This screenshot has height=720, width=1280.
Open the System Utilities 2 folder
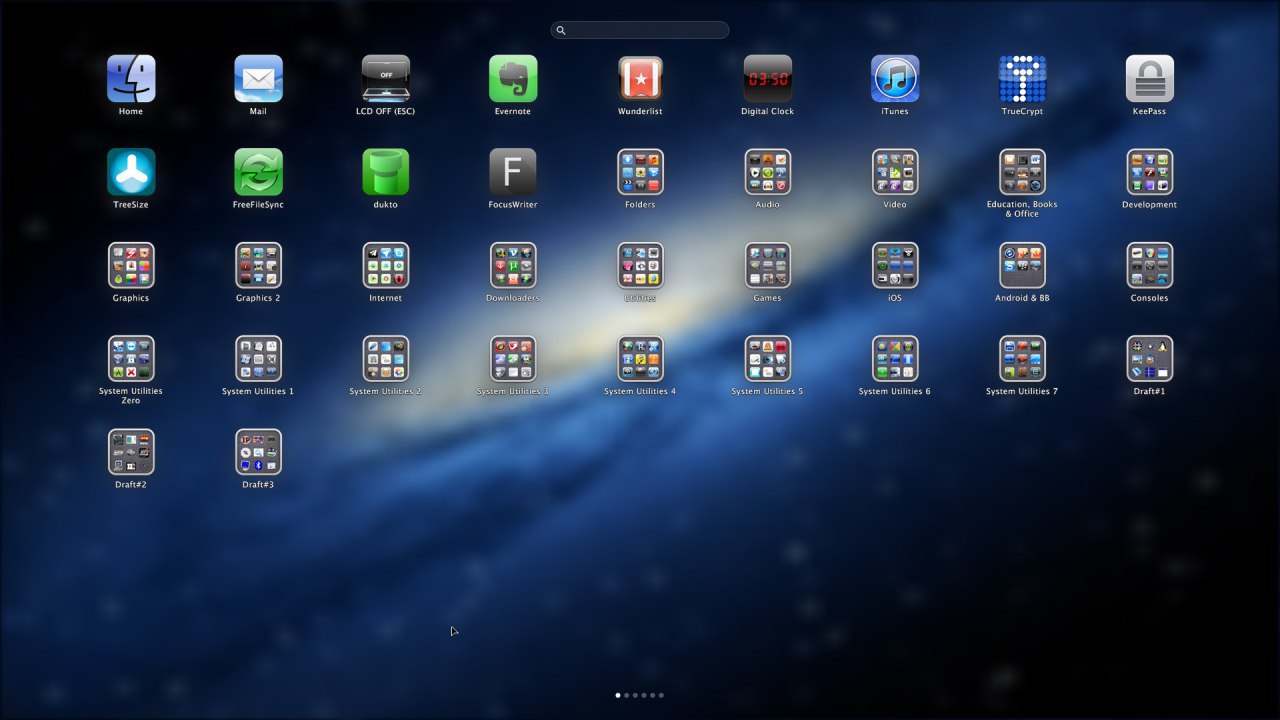point(385,358)
